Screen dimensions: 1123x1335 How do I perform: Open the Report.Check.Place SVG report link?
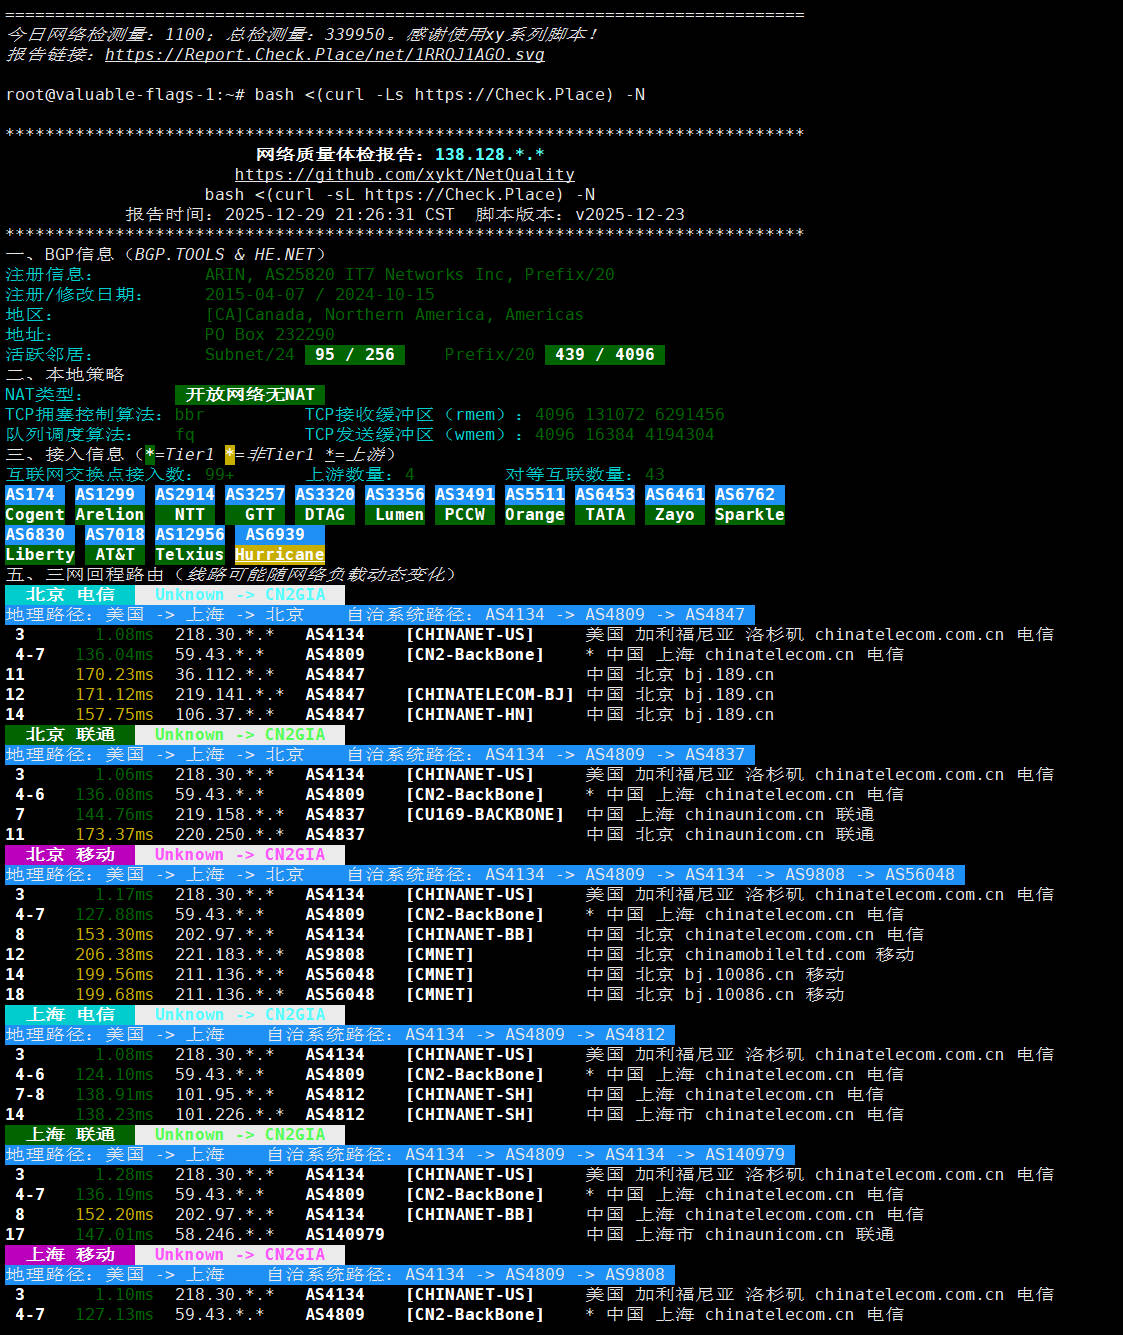324,55
